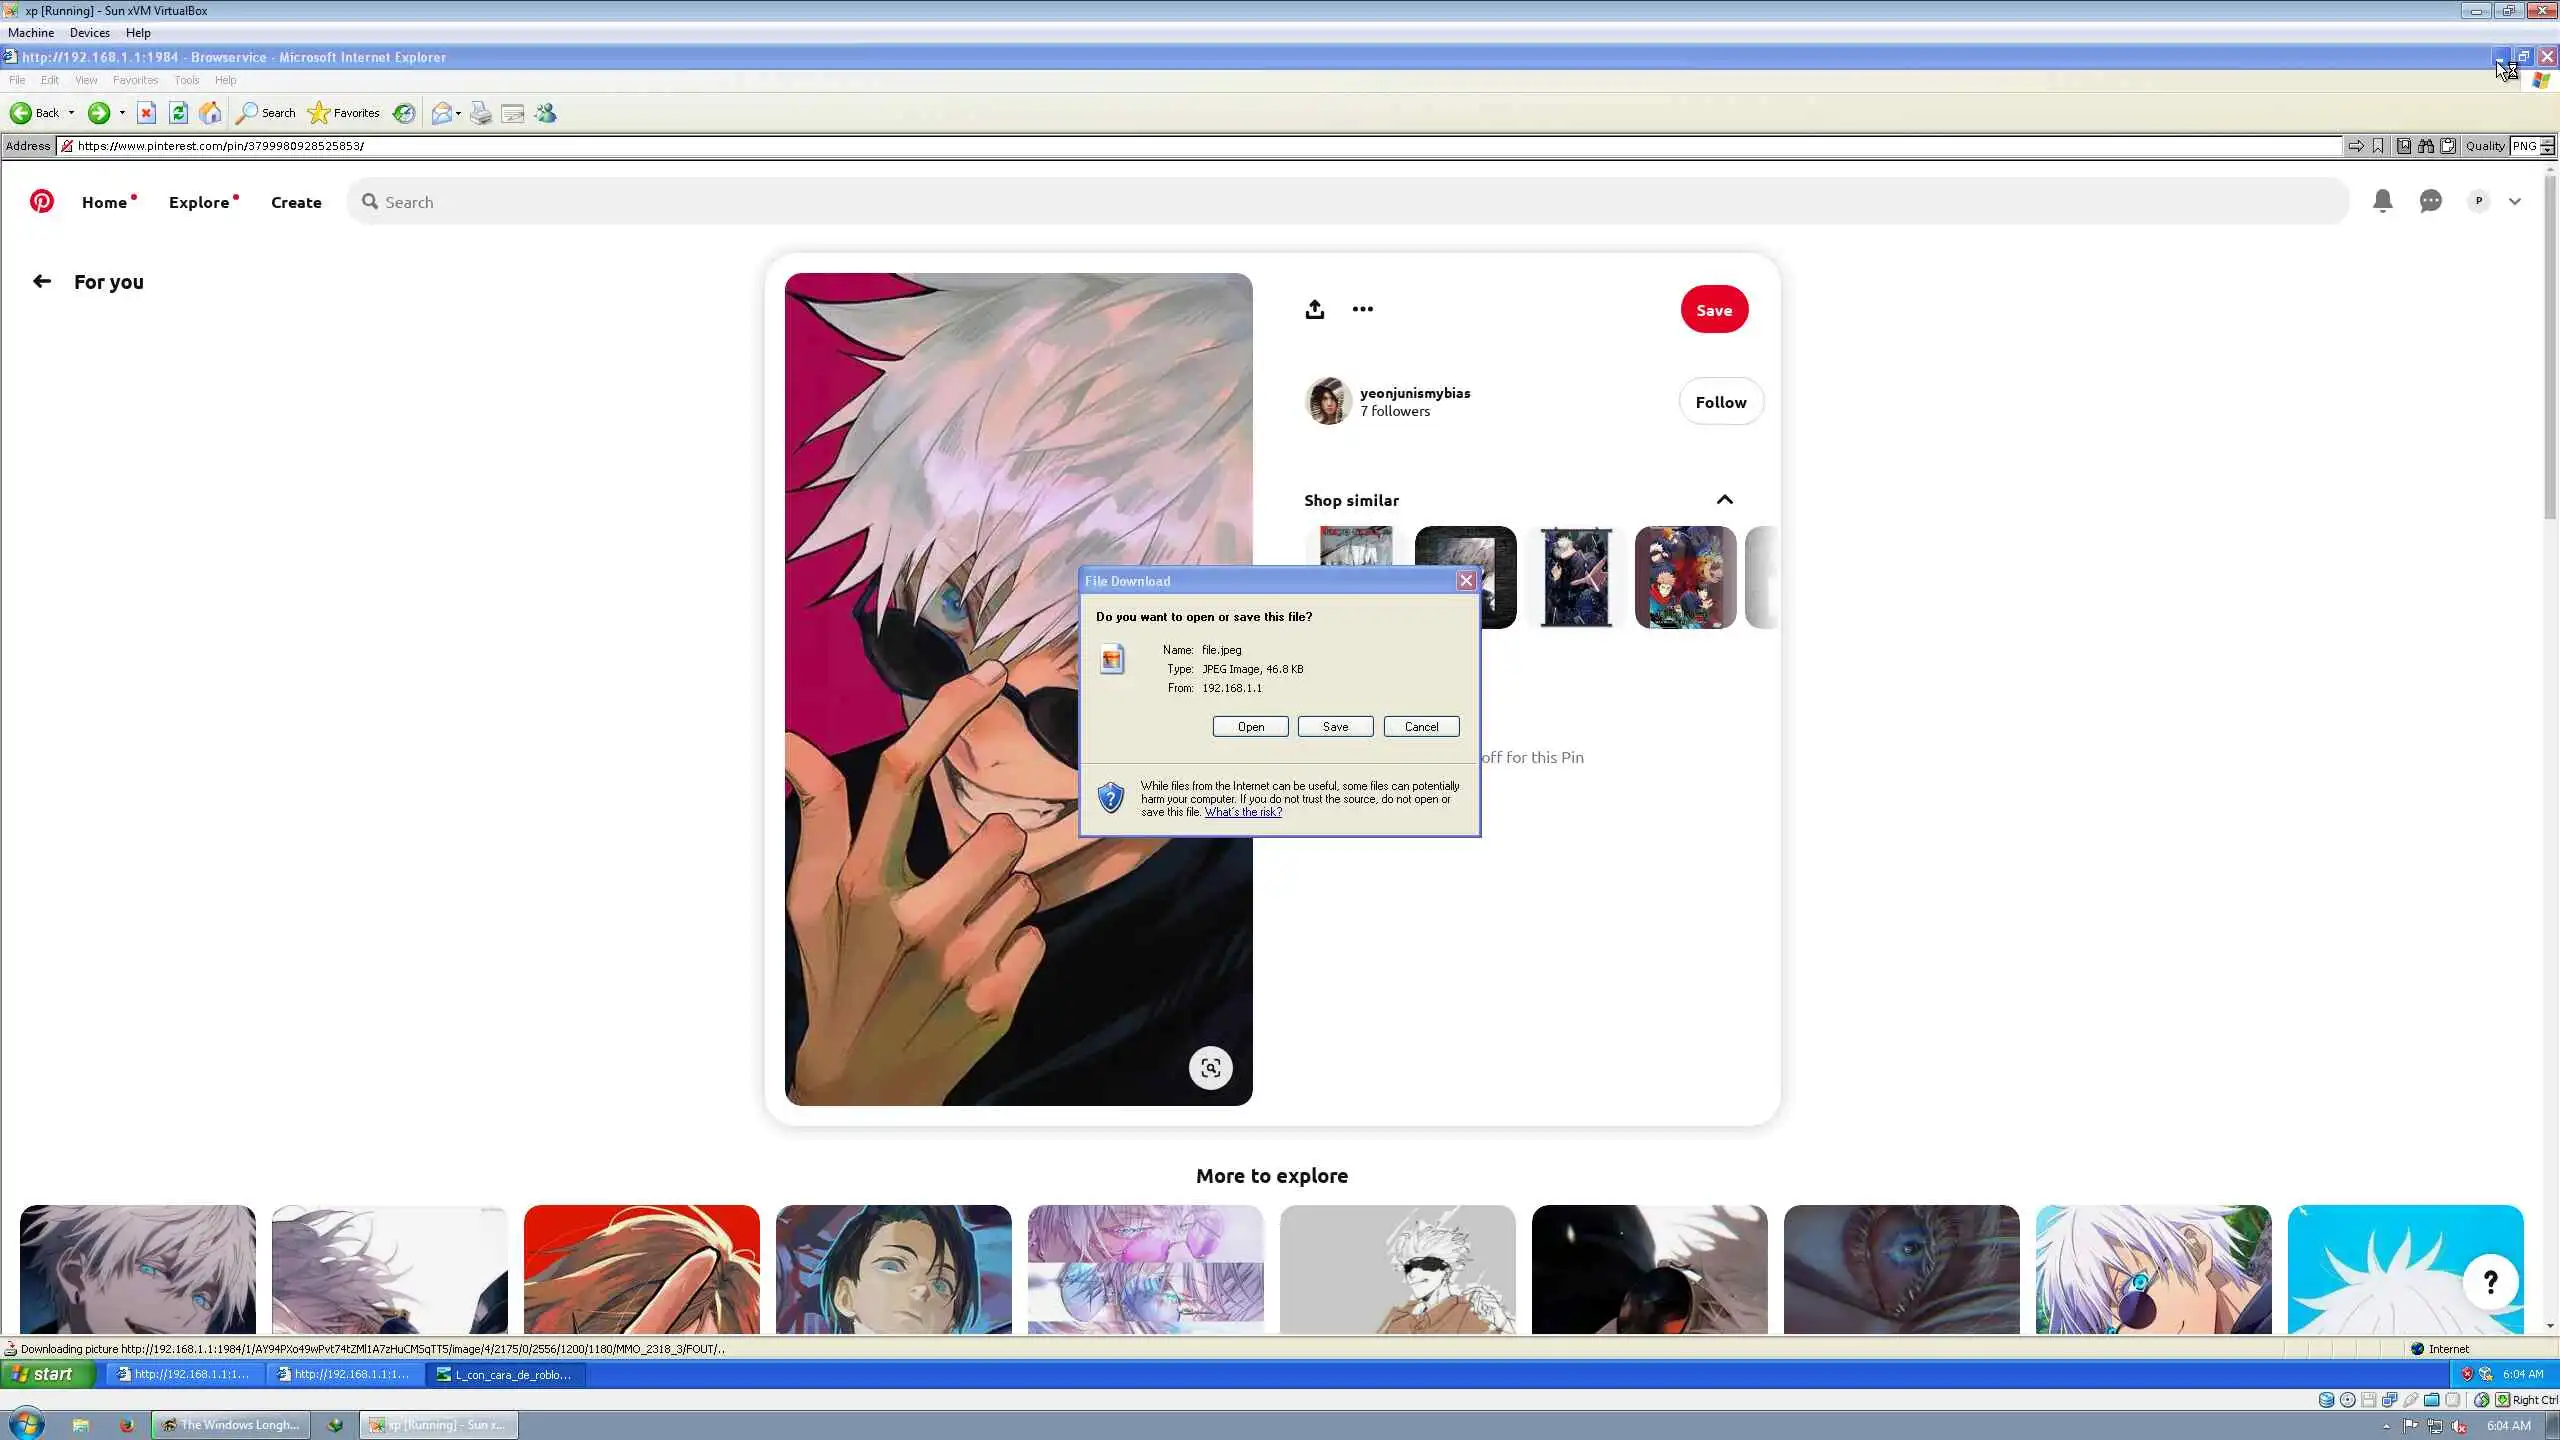Image resolution: width=2560 pixels, height=1440 pixels.
Task: Click the share upload icon on the pin
Action: coord(1314,309)
